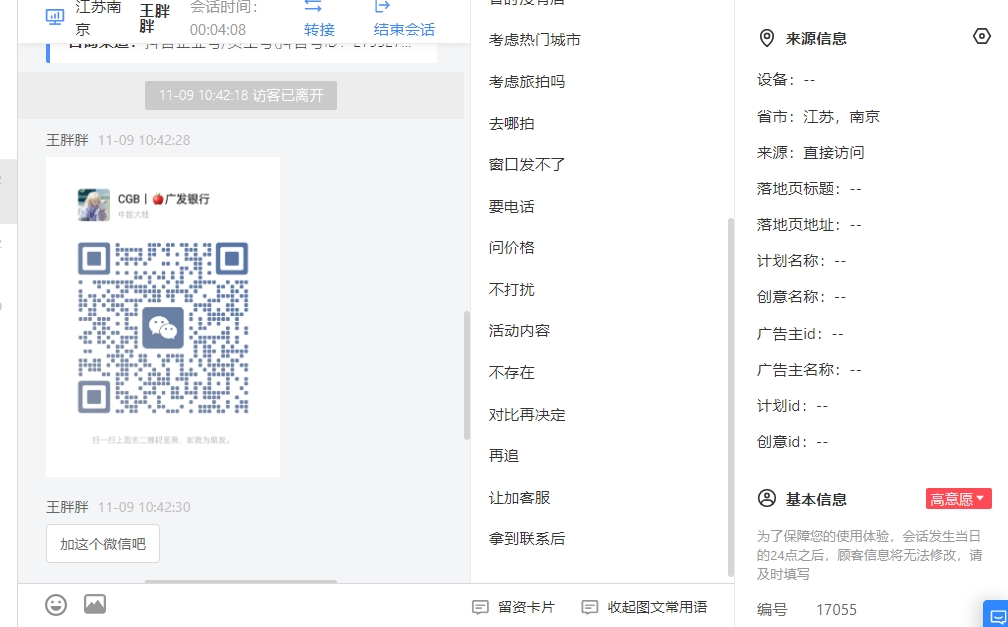Select quick phrase 问价格
This screenshot has height=627, width=1008.
pyautogui.click(x=512, y=248)
